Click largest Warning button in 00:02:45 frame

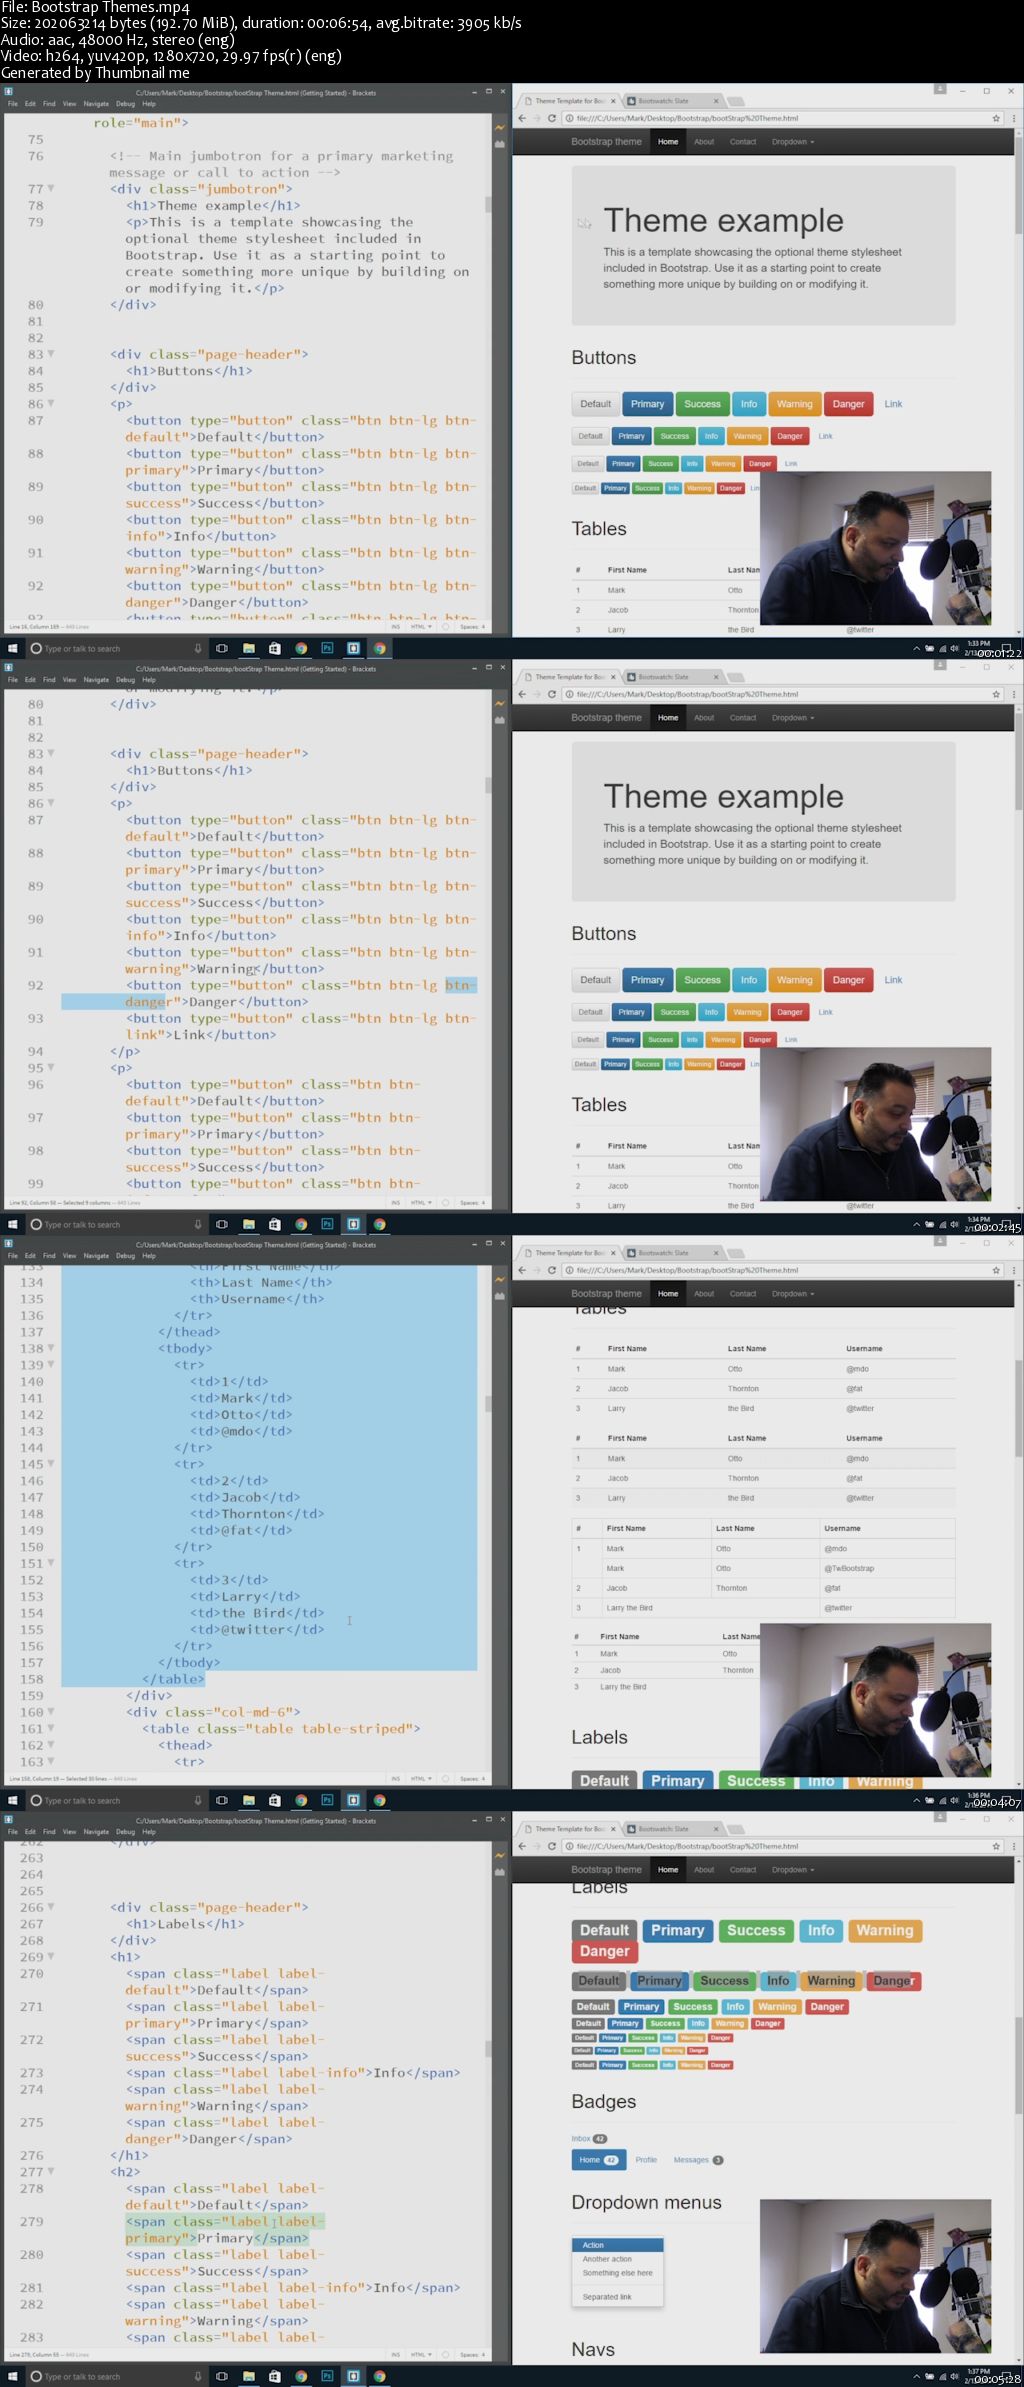[x=795, y=980]
